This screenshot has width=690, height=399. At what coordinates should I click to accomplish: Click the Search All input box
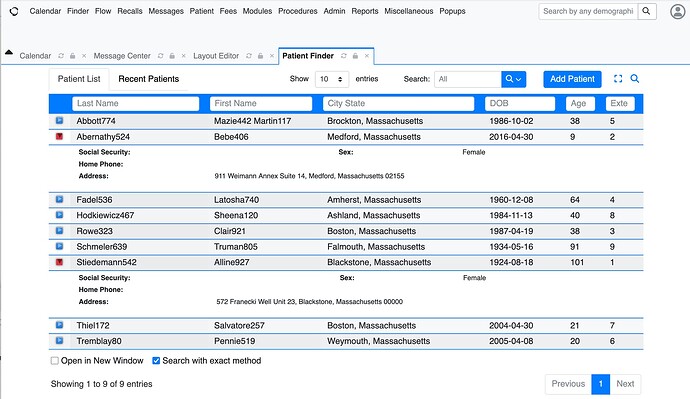(x=468, y=79)
